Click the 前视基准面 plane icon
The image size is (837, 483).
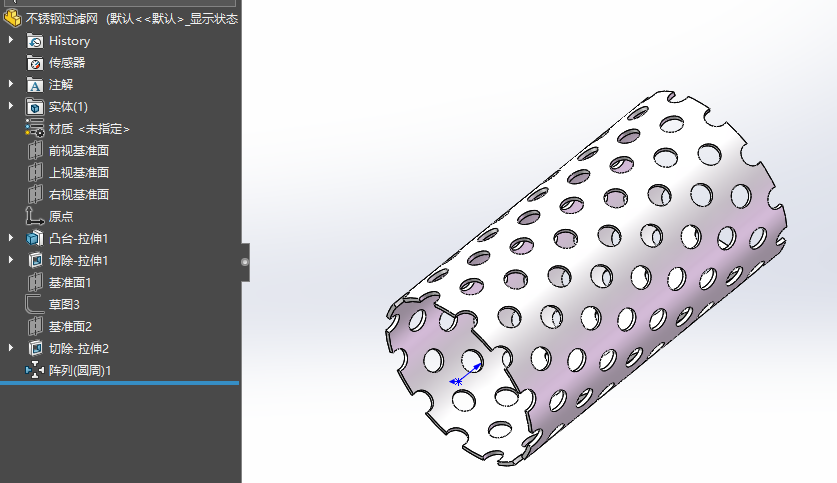(35, 151)
